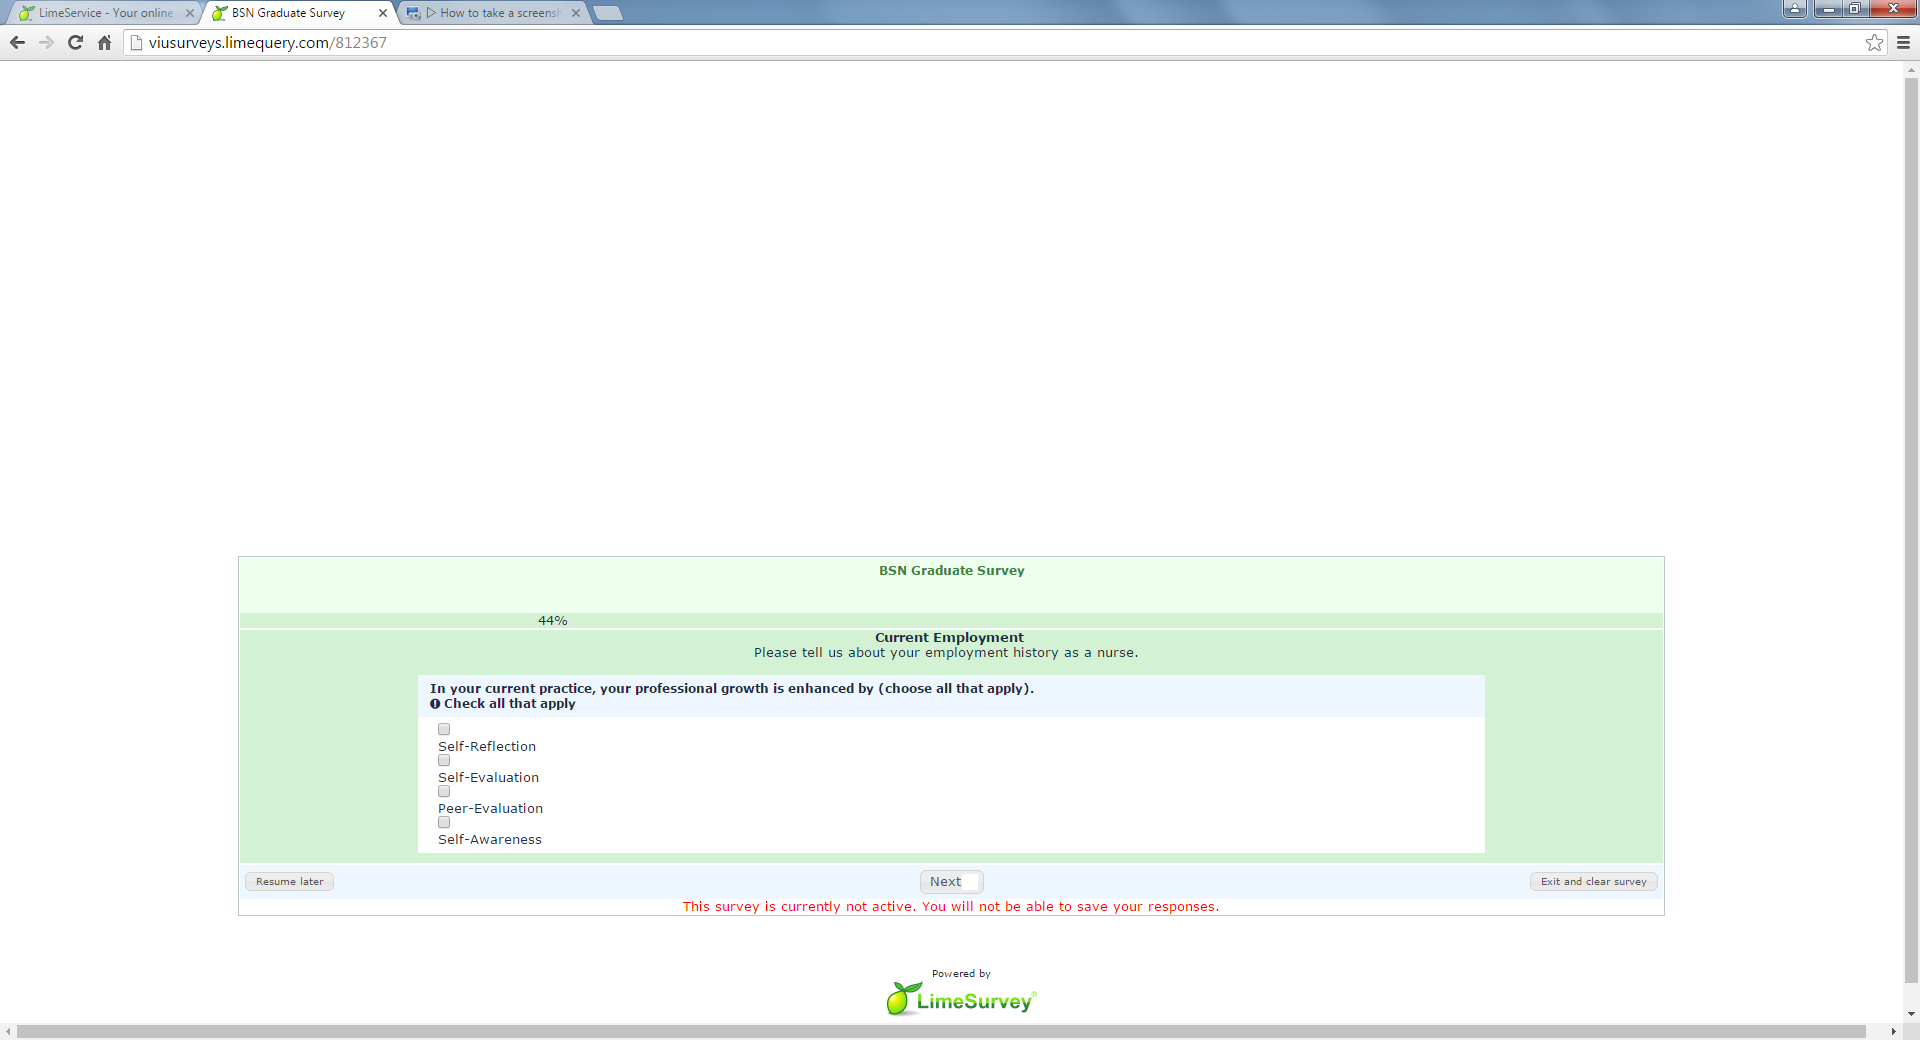
Task: Click the professional growth question text
Action: (x=732, y=688)
